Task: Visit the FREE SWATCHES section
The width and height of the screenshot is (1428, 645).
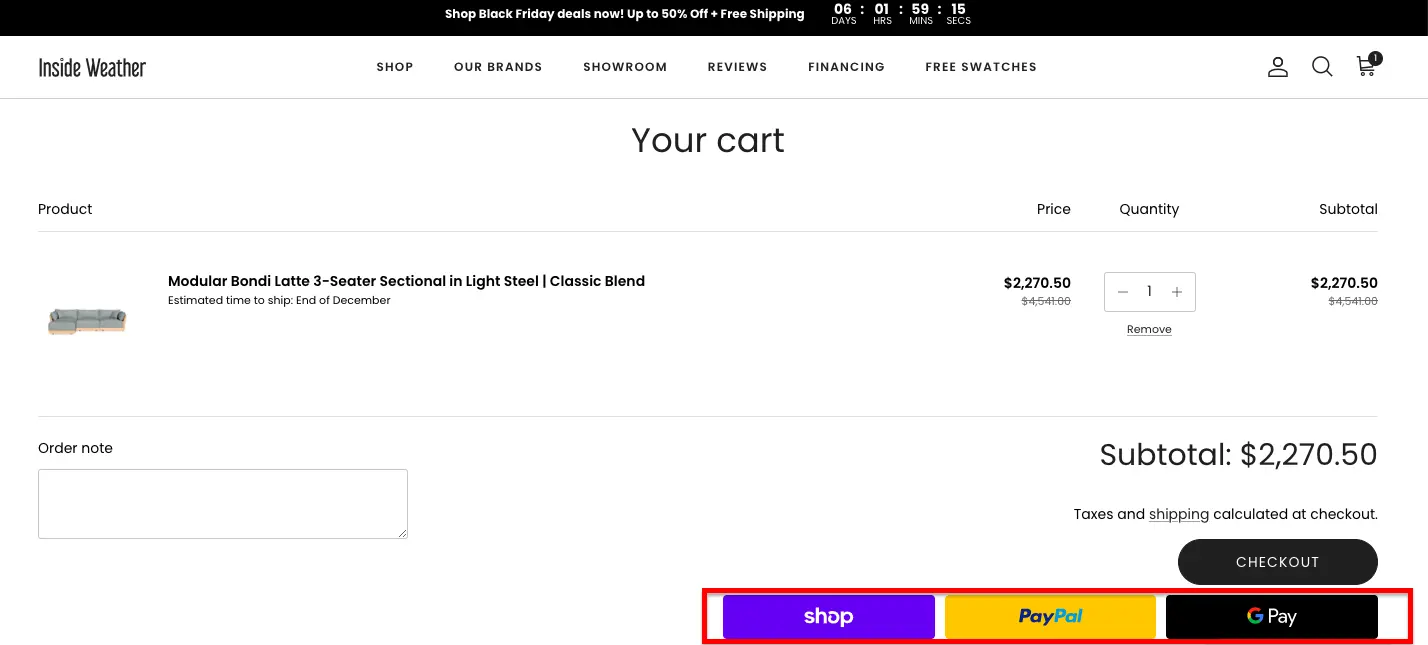Action: [981, 67]
